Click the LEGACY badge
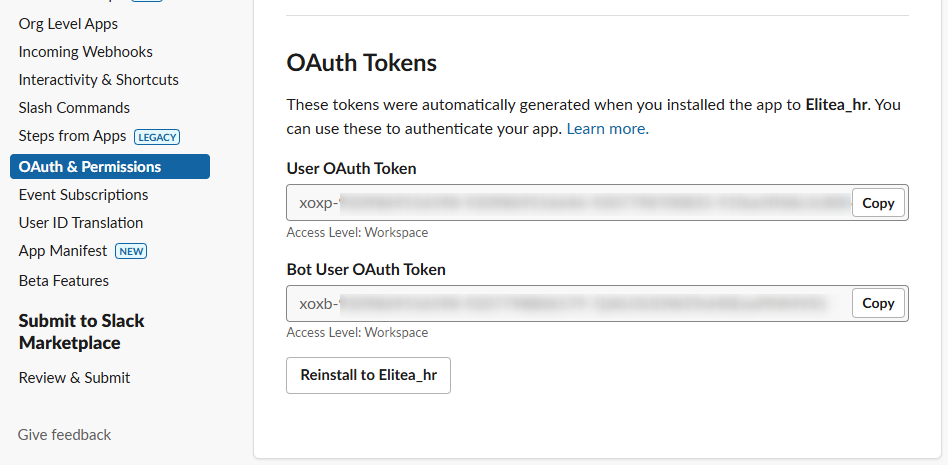 click(x=157, y=137)
